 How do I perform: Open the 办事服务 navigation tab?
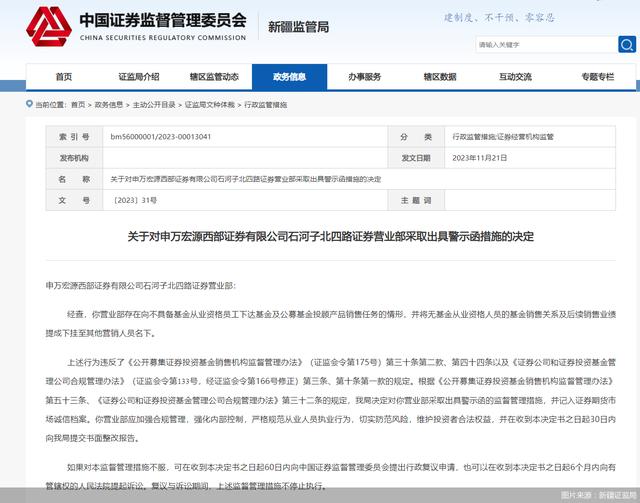tap(364, 77)
